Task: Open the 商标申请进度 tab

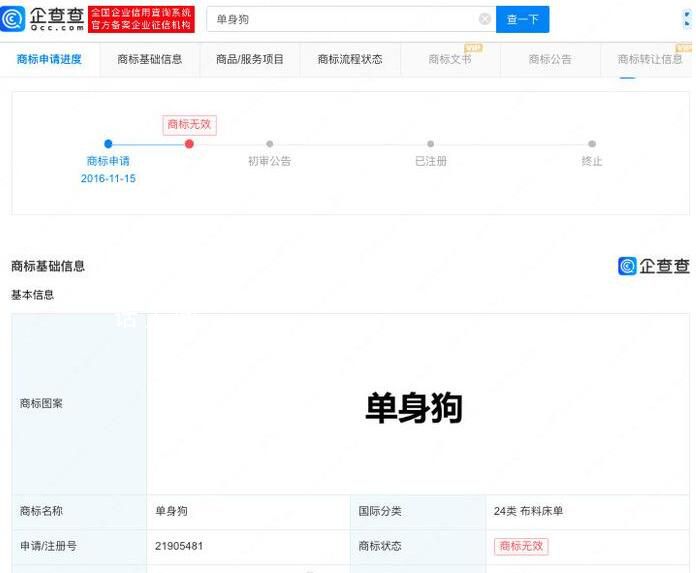Action: (x=49, y=59)
